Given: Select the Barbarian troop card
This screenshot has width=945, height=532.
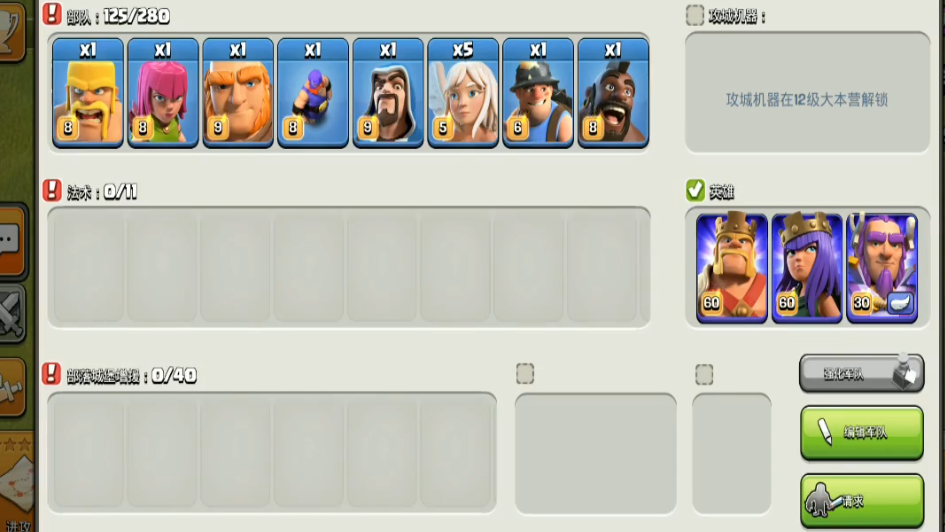Looking at the screenshot, I should [88, 93].
